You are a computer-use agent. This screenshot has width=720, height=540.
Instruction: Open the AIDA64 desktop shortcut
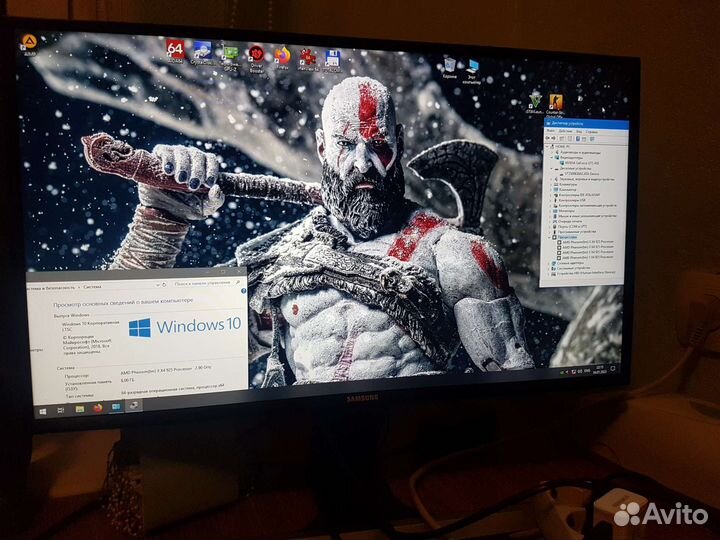click(175, 51)
